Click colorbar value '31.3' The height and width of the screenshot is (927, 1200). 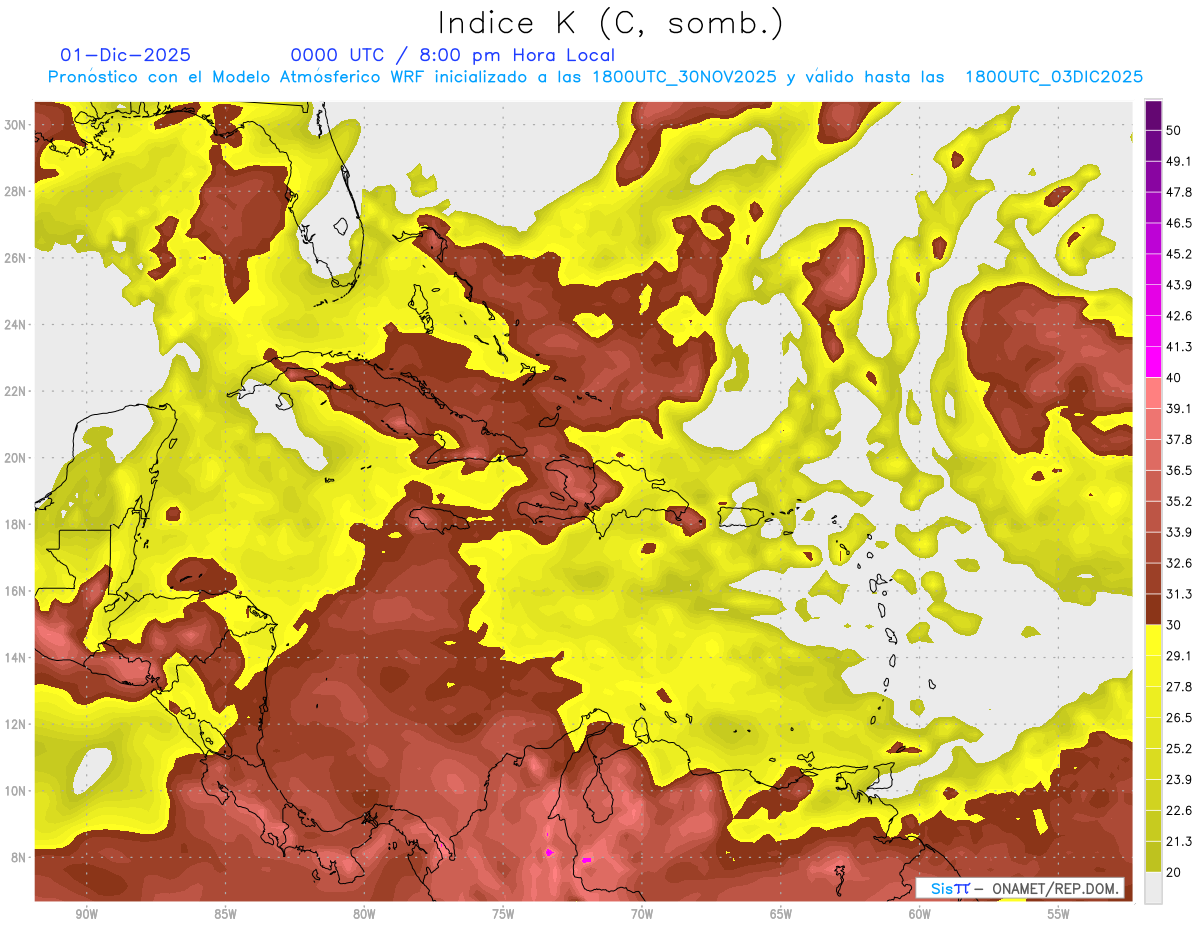coord(1178,594)
